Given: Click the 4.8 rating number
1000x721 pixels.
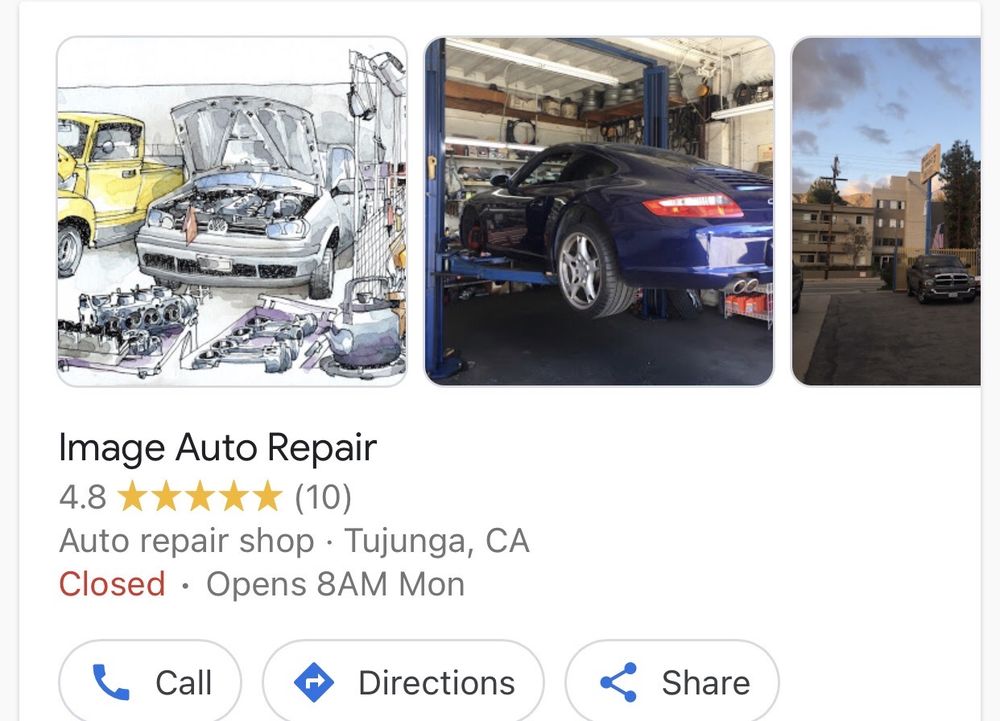Looking at the screenshot, I should pos(82,497).
